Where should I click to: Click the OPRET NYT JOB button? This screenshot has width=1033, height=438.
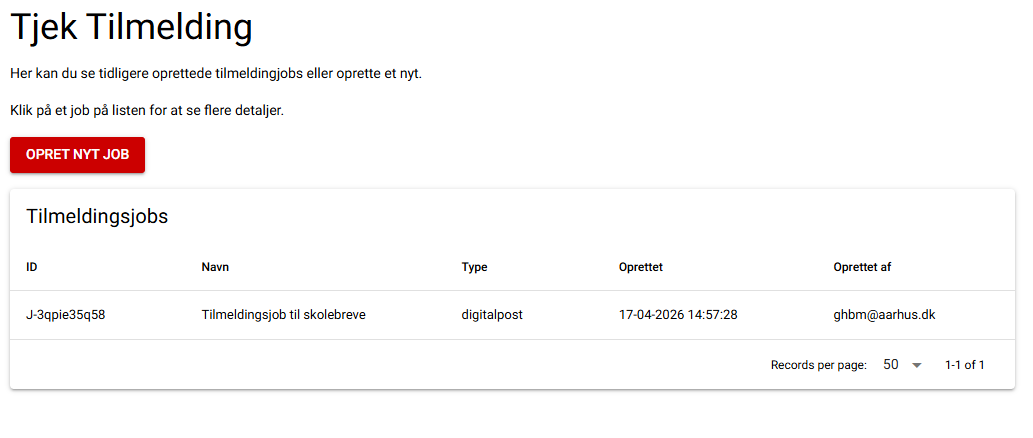click(77, 155)
